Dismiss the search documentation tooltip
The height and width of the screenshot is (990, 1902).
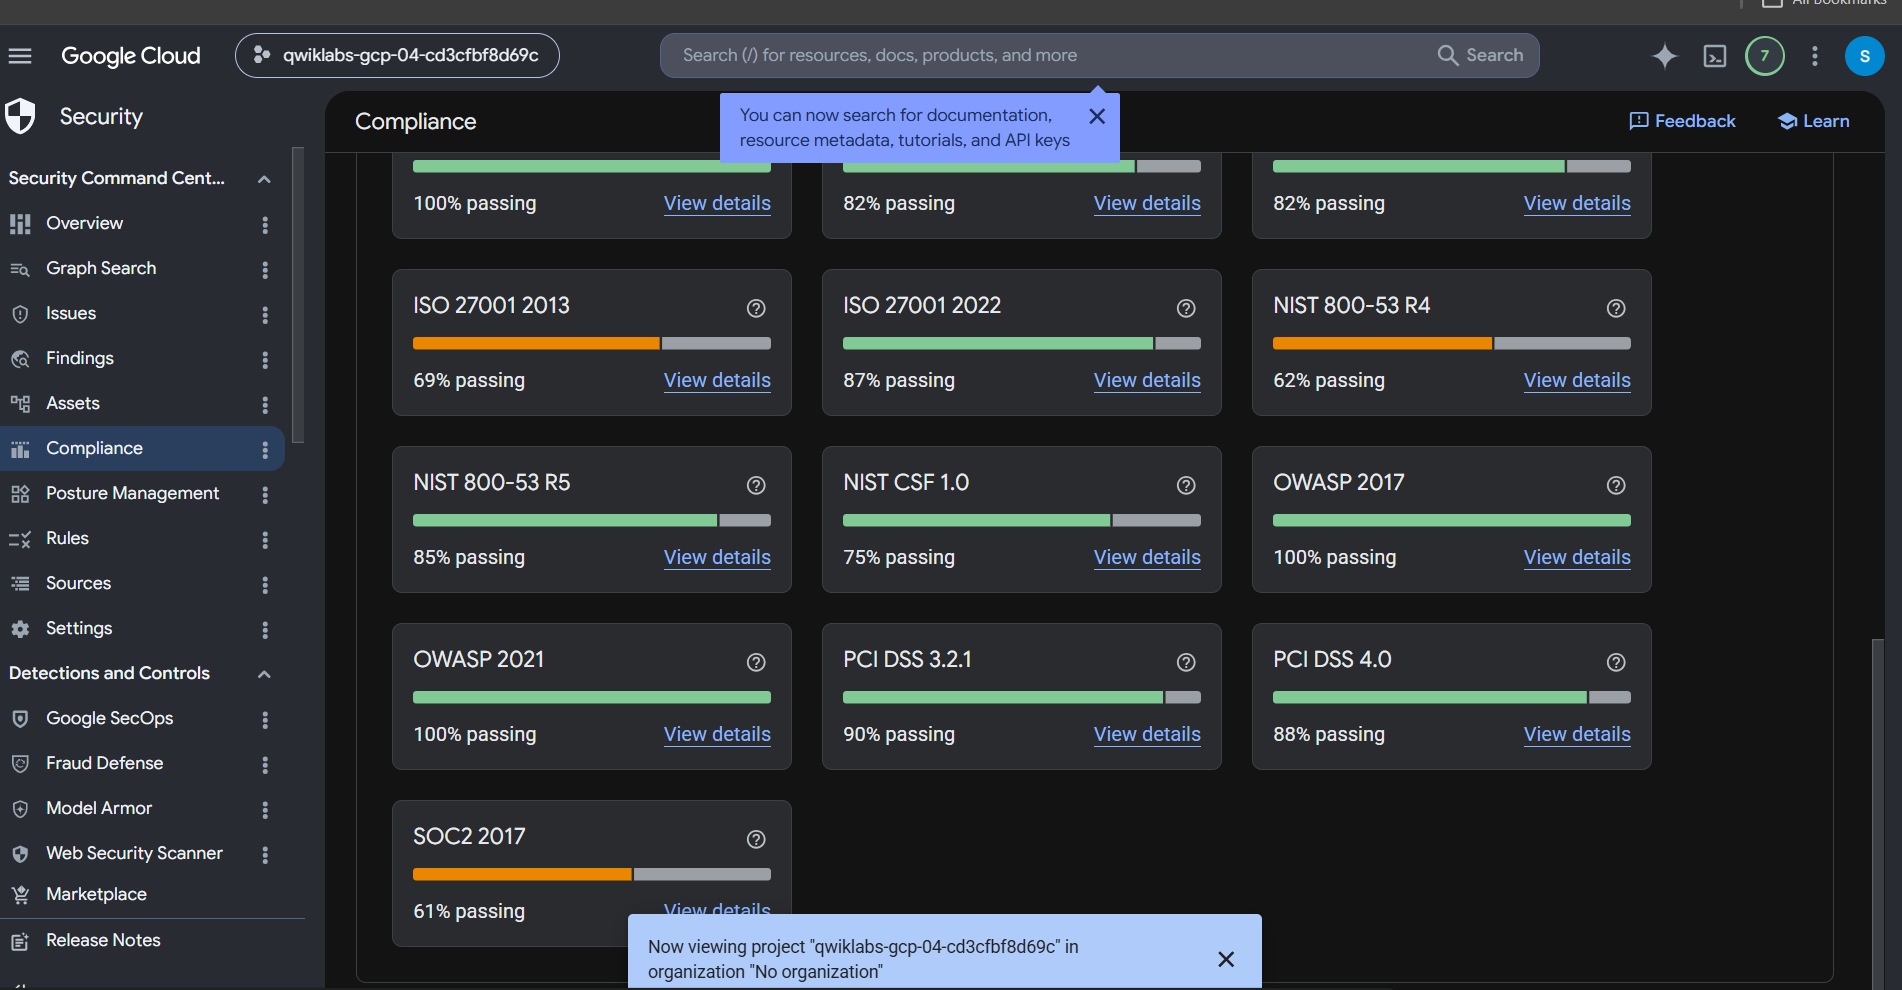tap(1097, 116)
